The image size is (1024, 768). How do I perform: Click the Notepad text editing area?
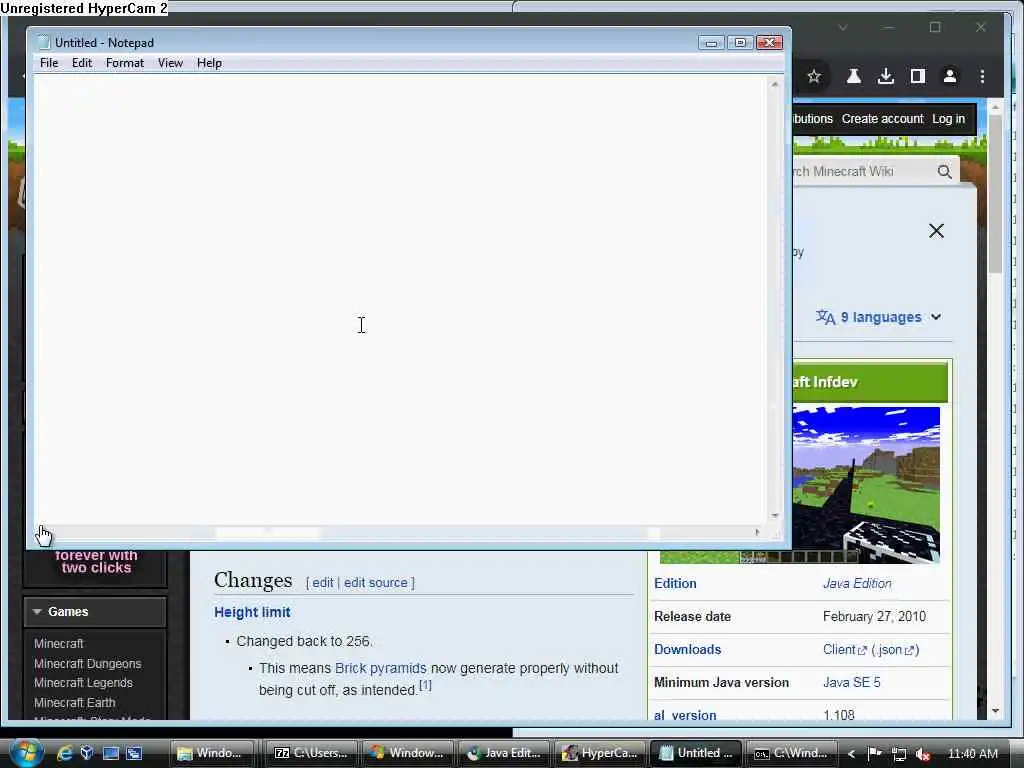[401, 300]
